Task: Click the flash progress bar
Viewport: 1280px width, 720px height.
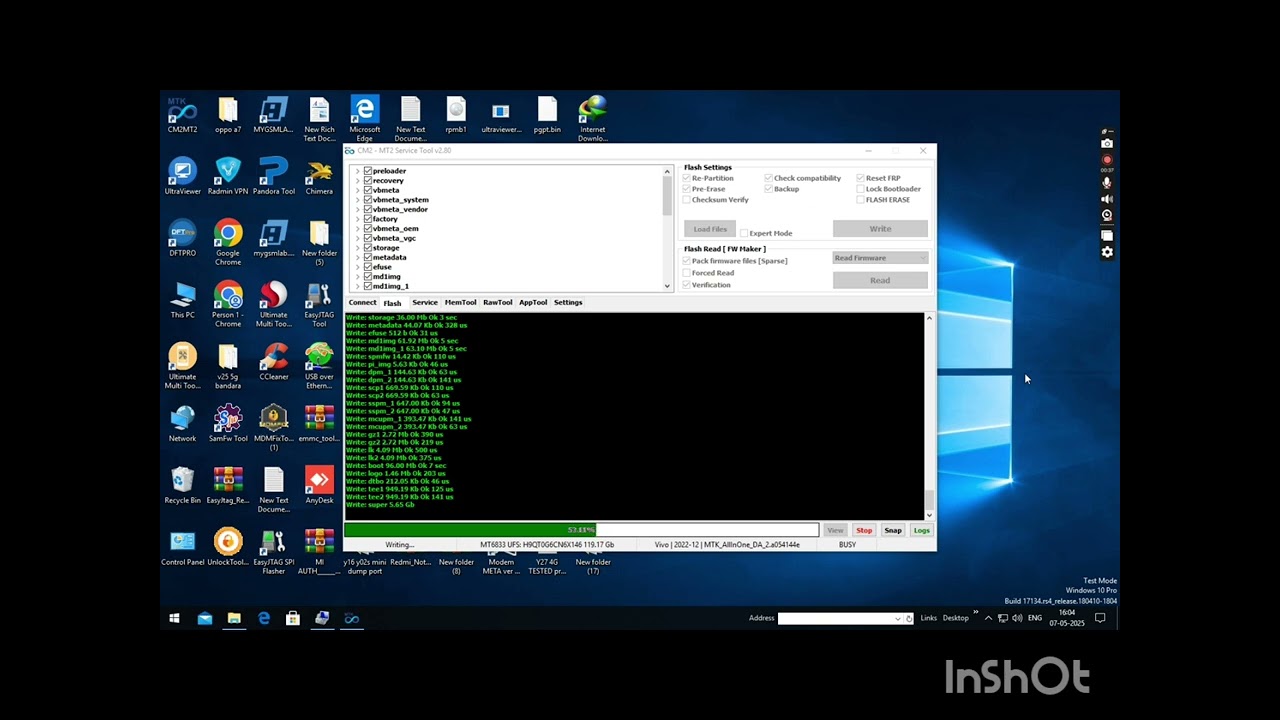Action: [x=581, y=530]
